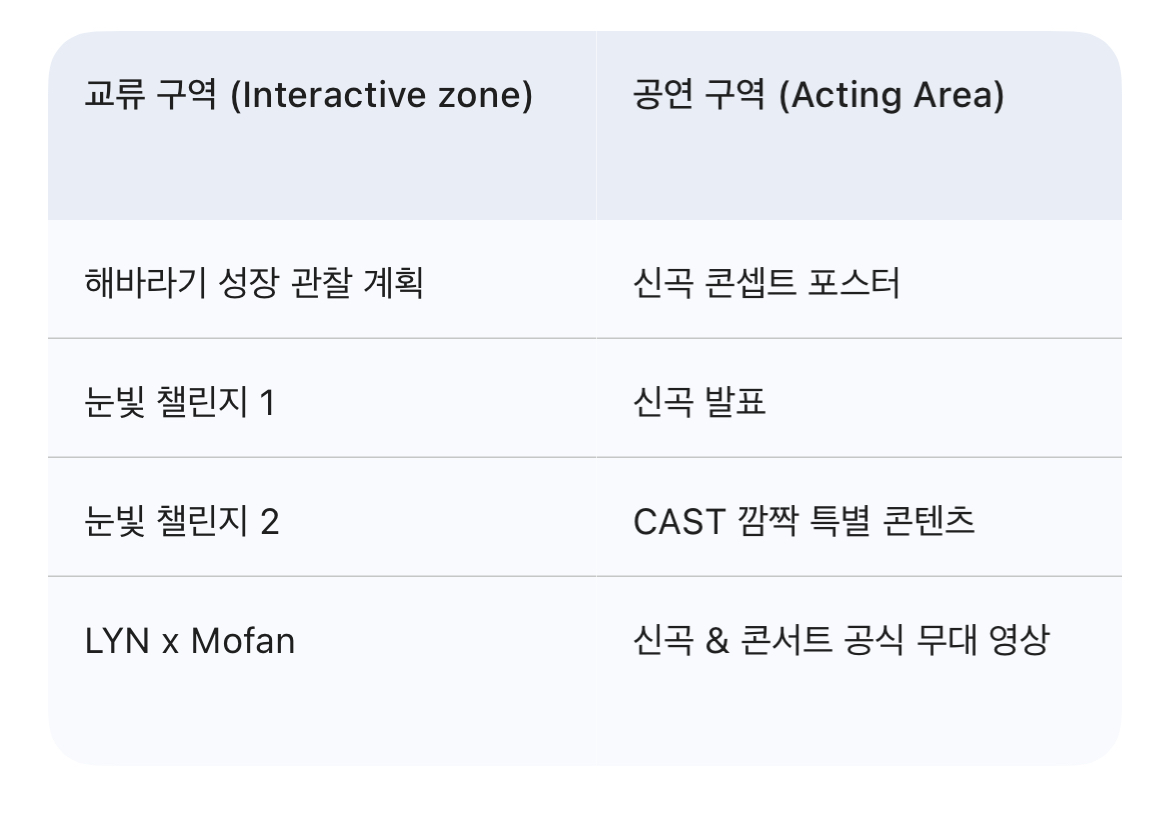The width and height of the screenshot is (1170, 830).
Task: Click the "공연 구역 (Acting Area)" column header
Action: pos(818,96)
